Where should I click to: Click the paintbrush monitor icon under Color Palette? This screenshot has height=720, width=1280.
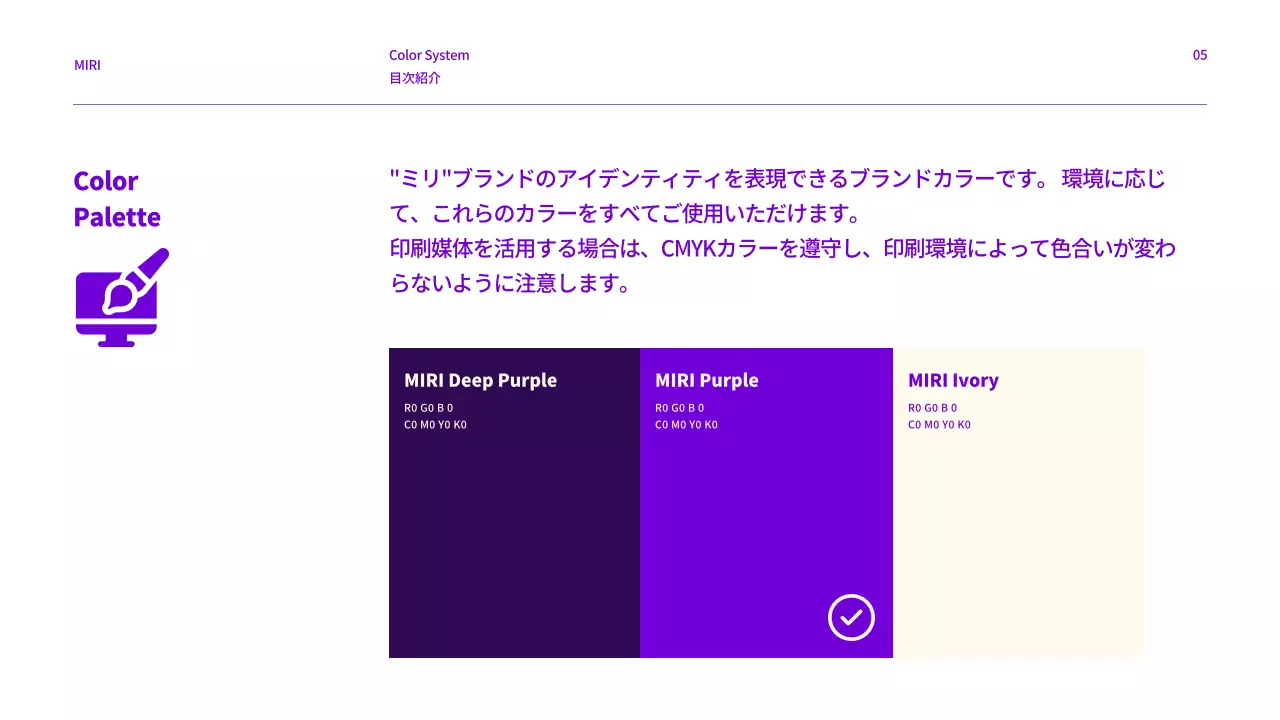tap(122, 295)
